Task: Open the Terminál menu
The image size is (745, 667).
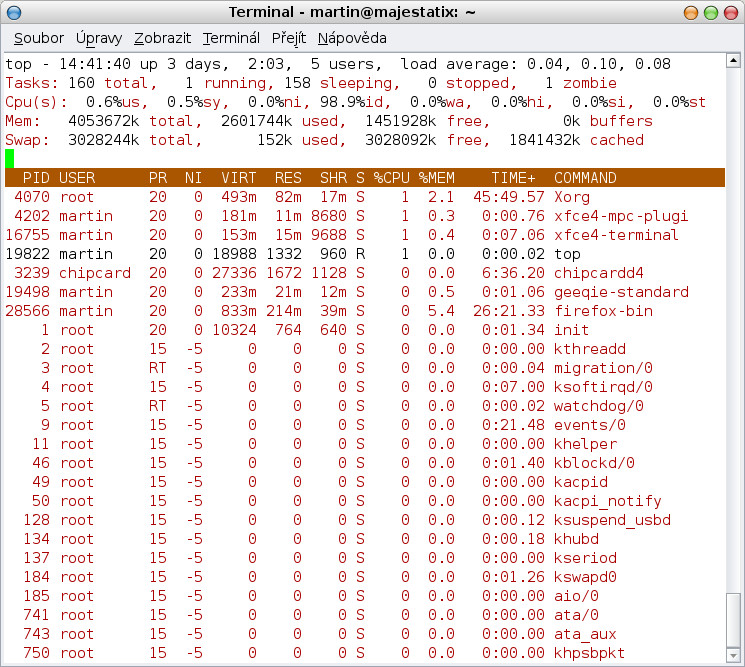Action: [231, 38]
